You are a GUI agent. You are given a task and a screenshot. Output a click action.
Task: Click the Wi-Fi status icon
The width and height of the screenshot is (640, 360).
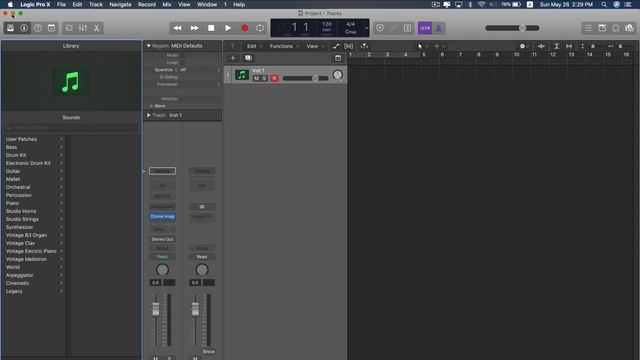tap(482, 4)
